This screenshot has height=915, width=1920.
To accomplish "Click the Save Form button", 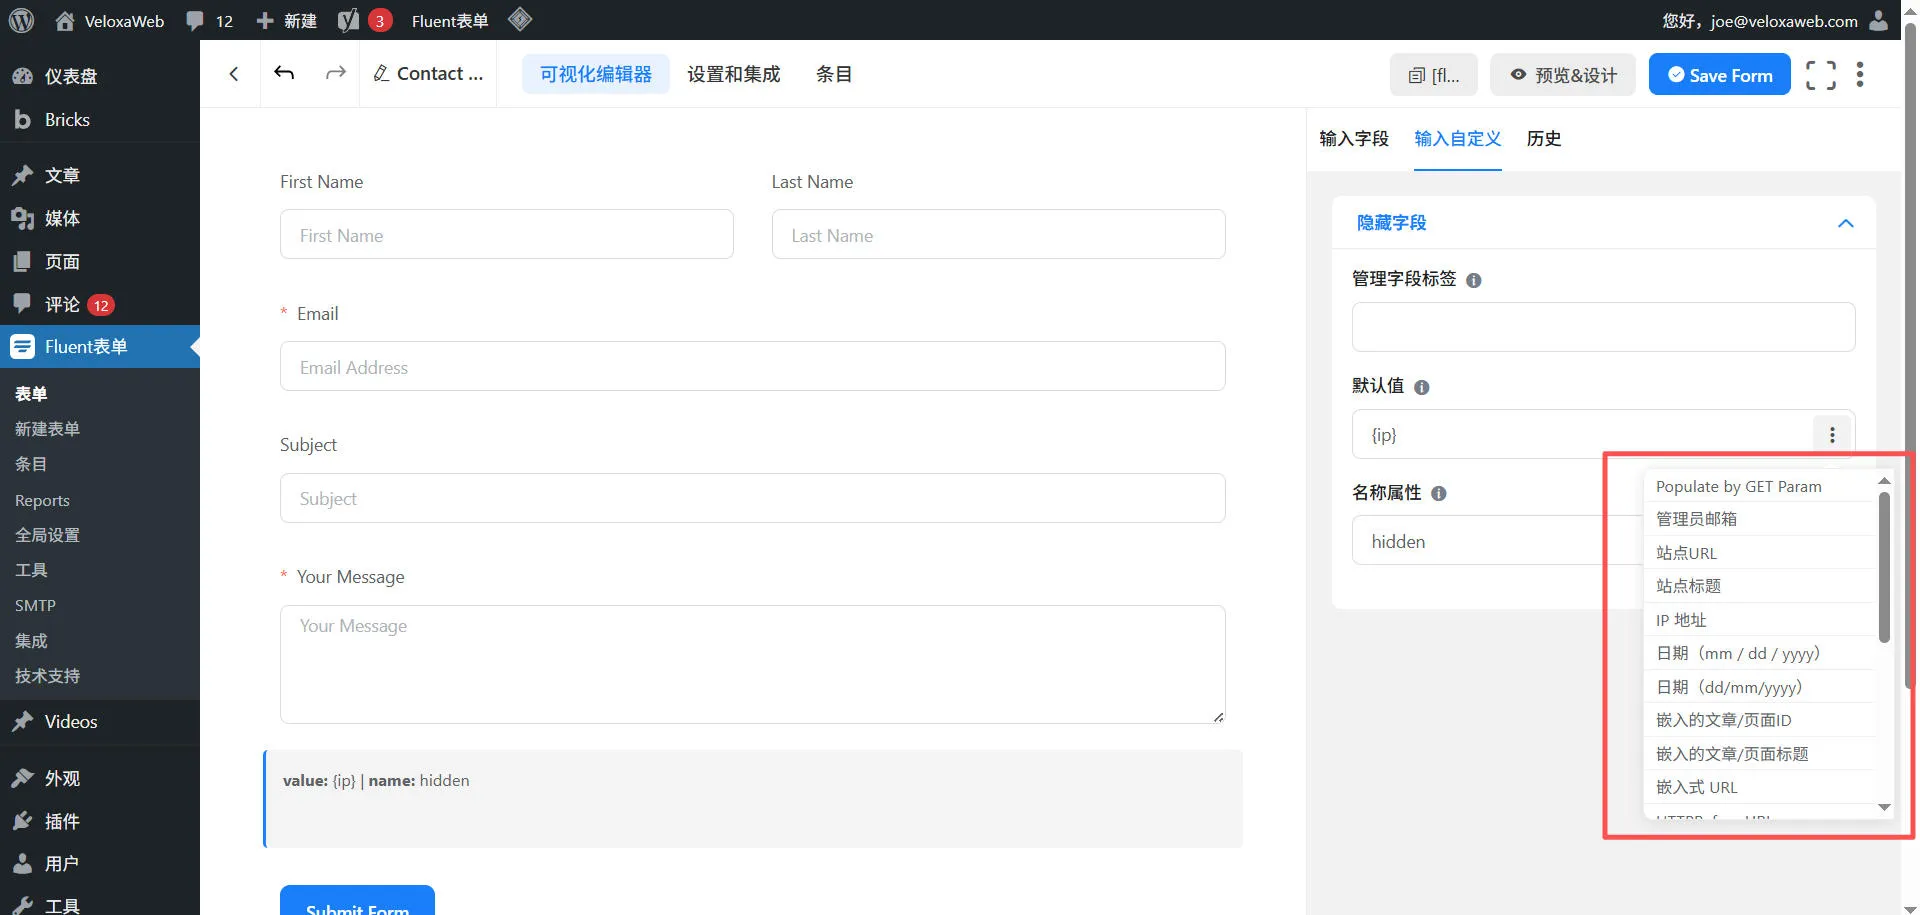I will pos(1719,75).
